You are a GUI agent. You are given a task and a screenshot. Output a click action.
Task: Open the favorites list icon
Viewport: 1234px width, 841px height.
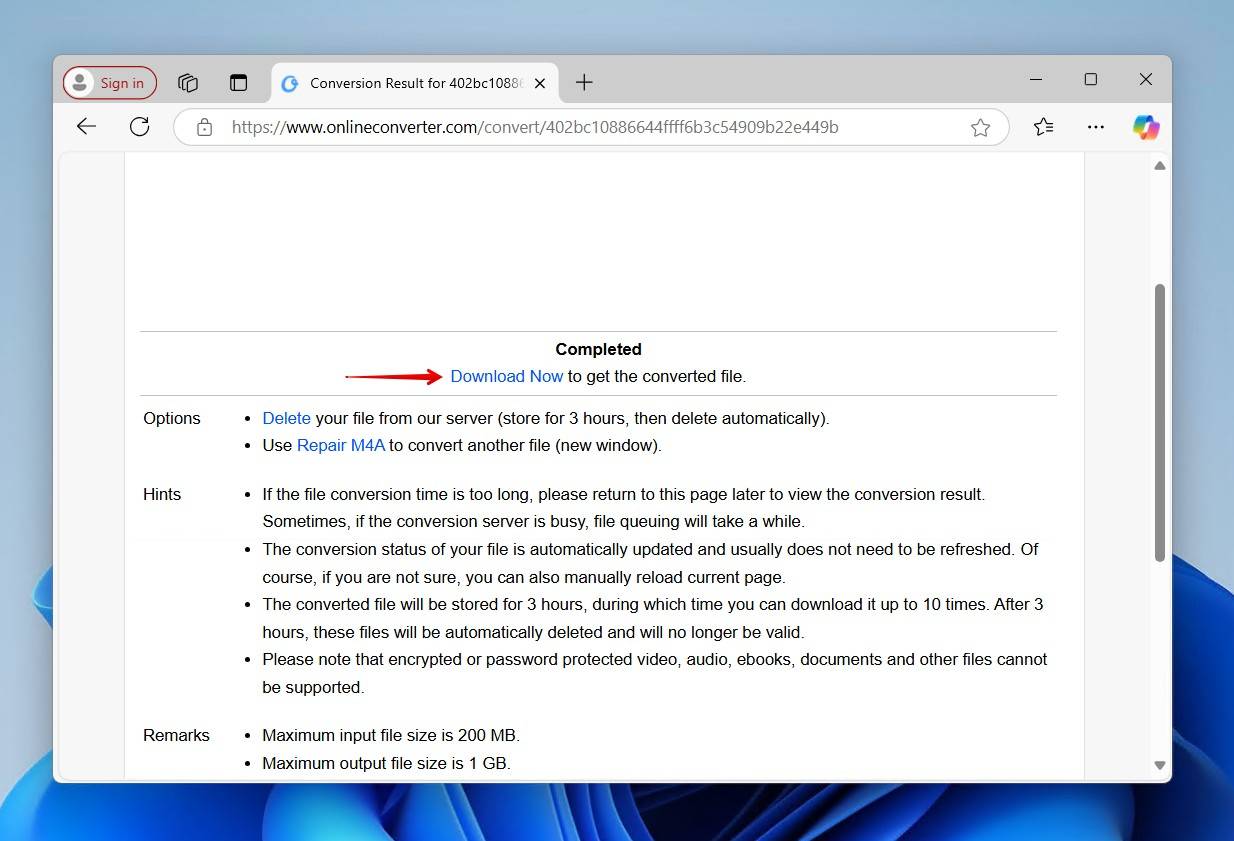coord(1044,127)
